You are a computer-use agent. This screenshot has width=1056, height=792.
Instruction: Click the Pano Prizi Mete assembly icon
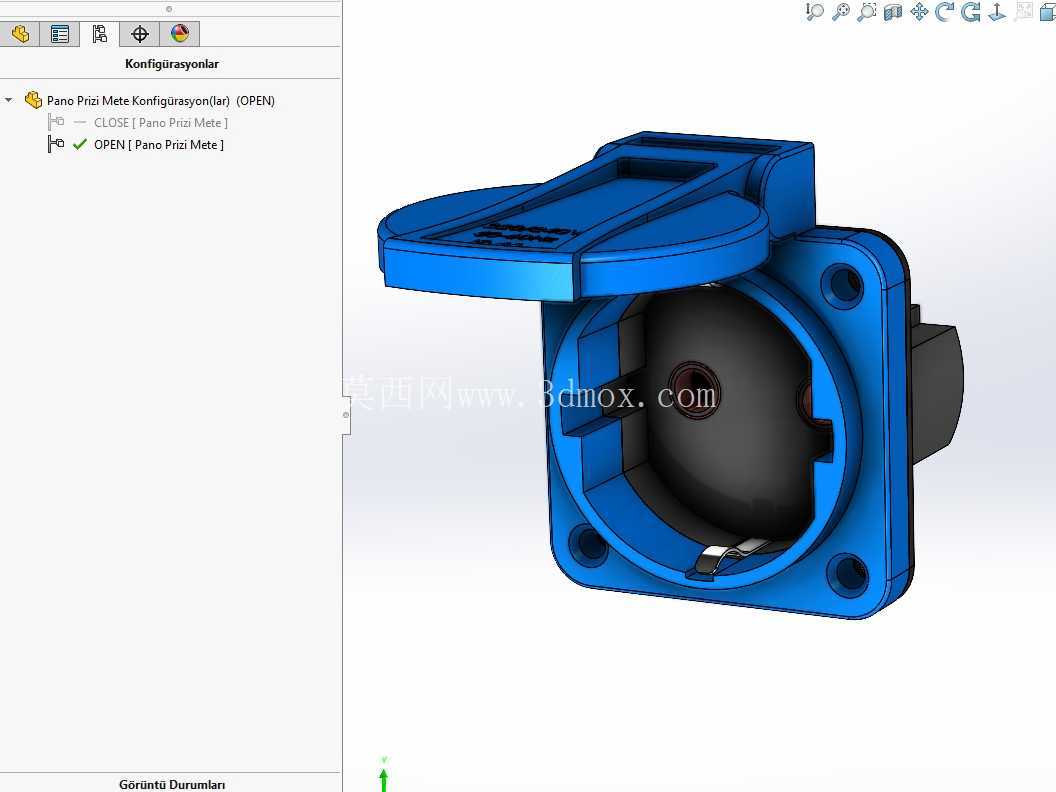[x=33, y=100]
